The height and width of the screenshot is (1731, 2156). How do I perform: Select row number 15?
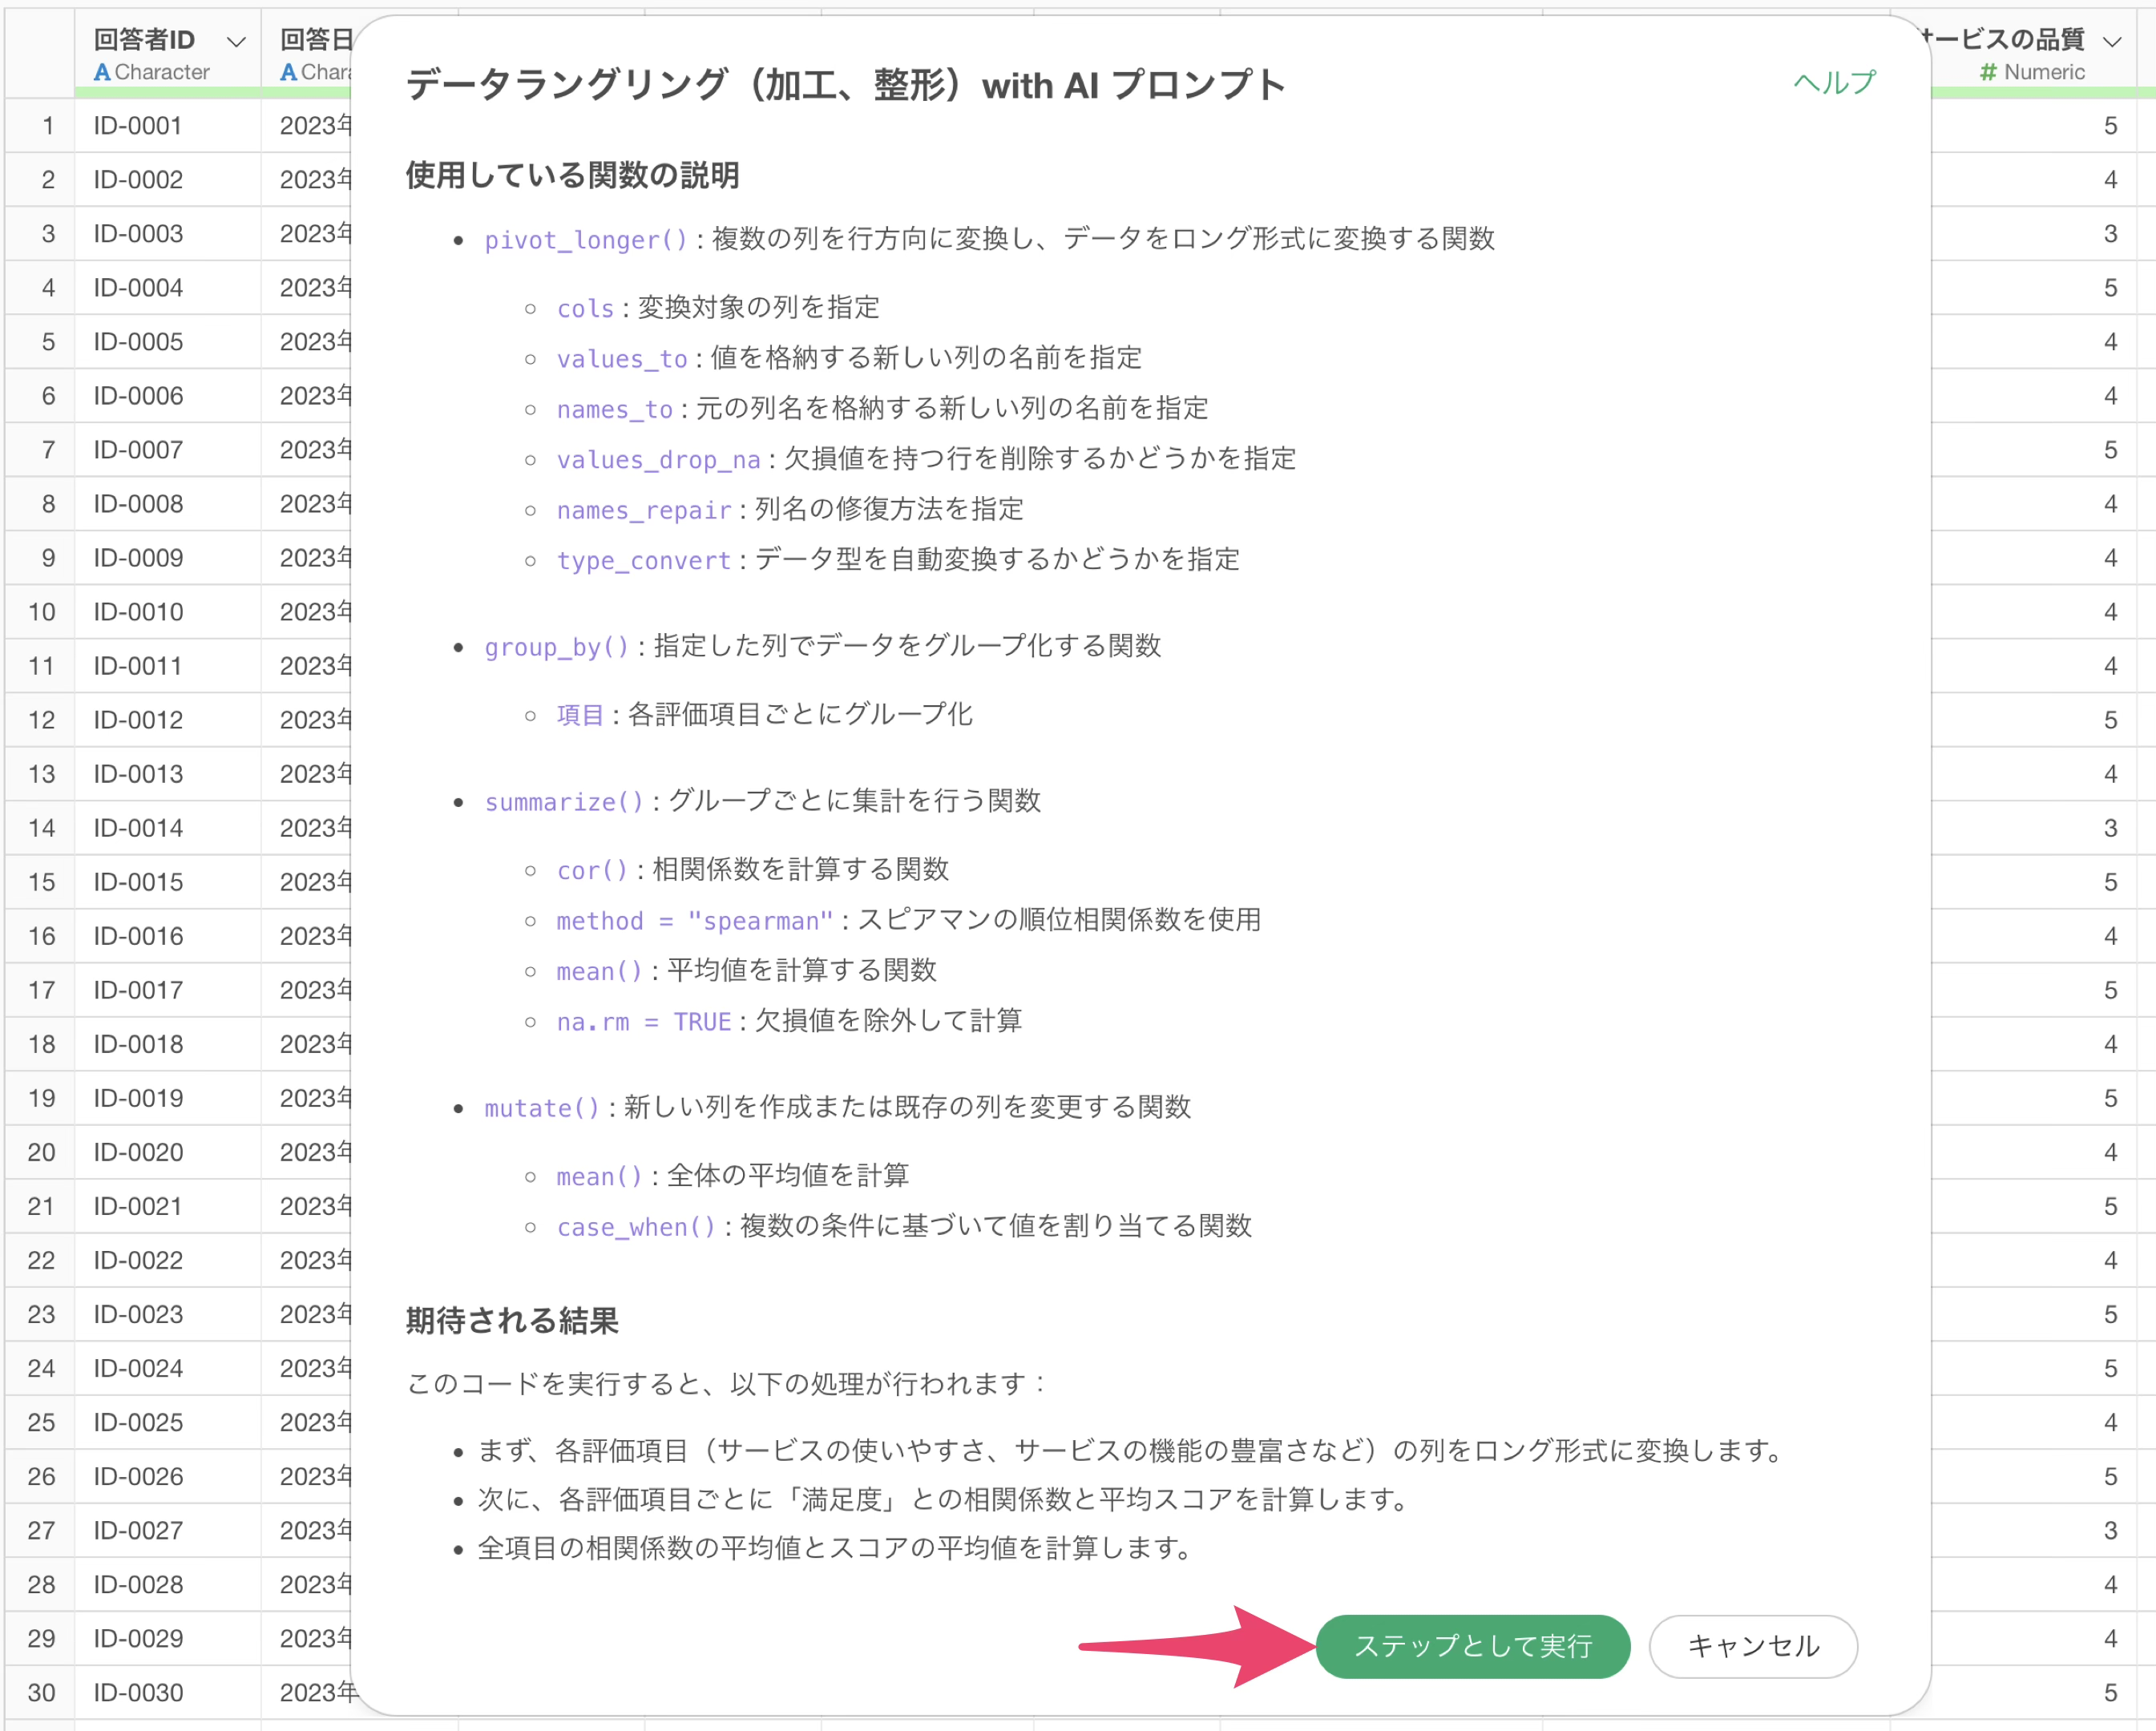coord(41,882)
